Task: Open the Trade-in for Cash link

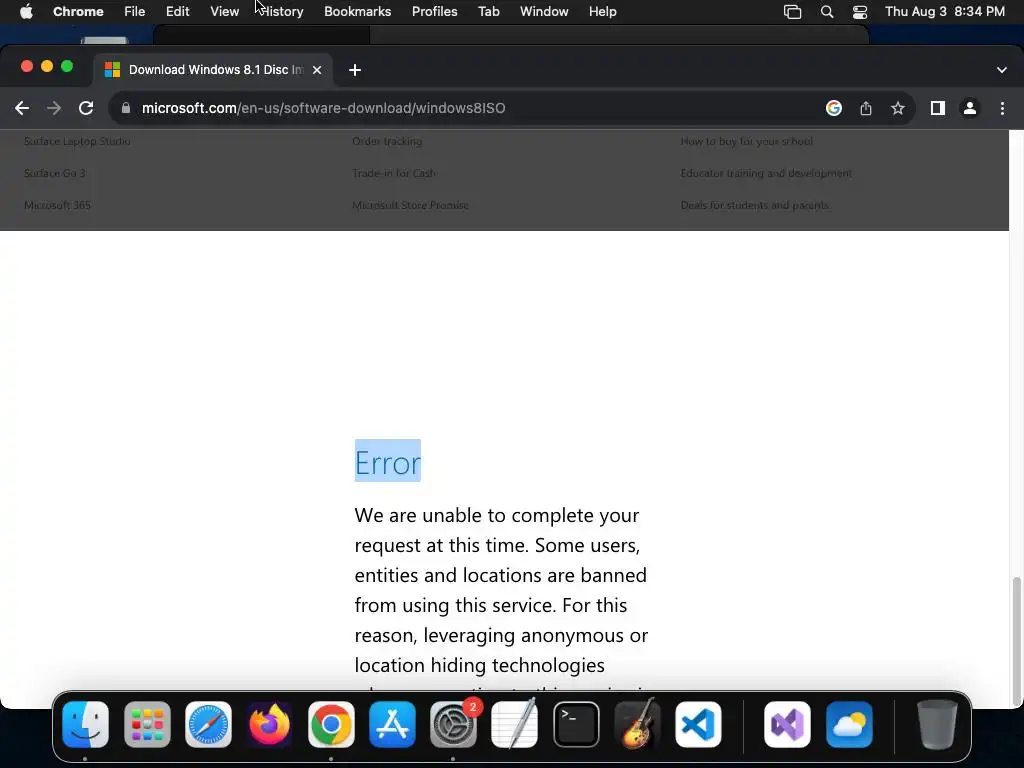Action: click(394, 173)
